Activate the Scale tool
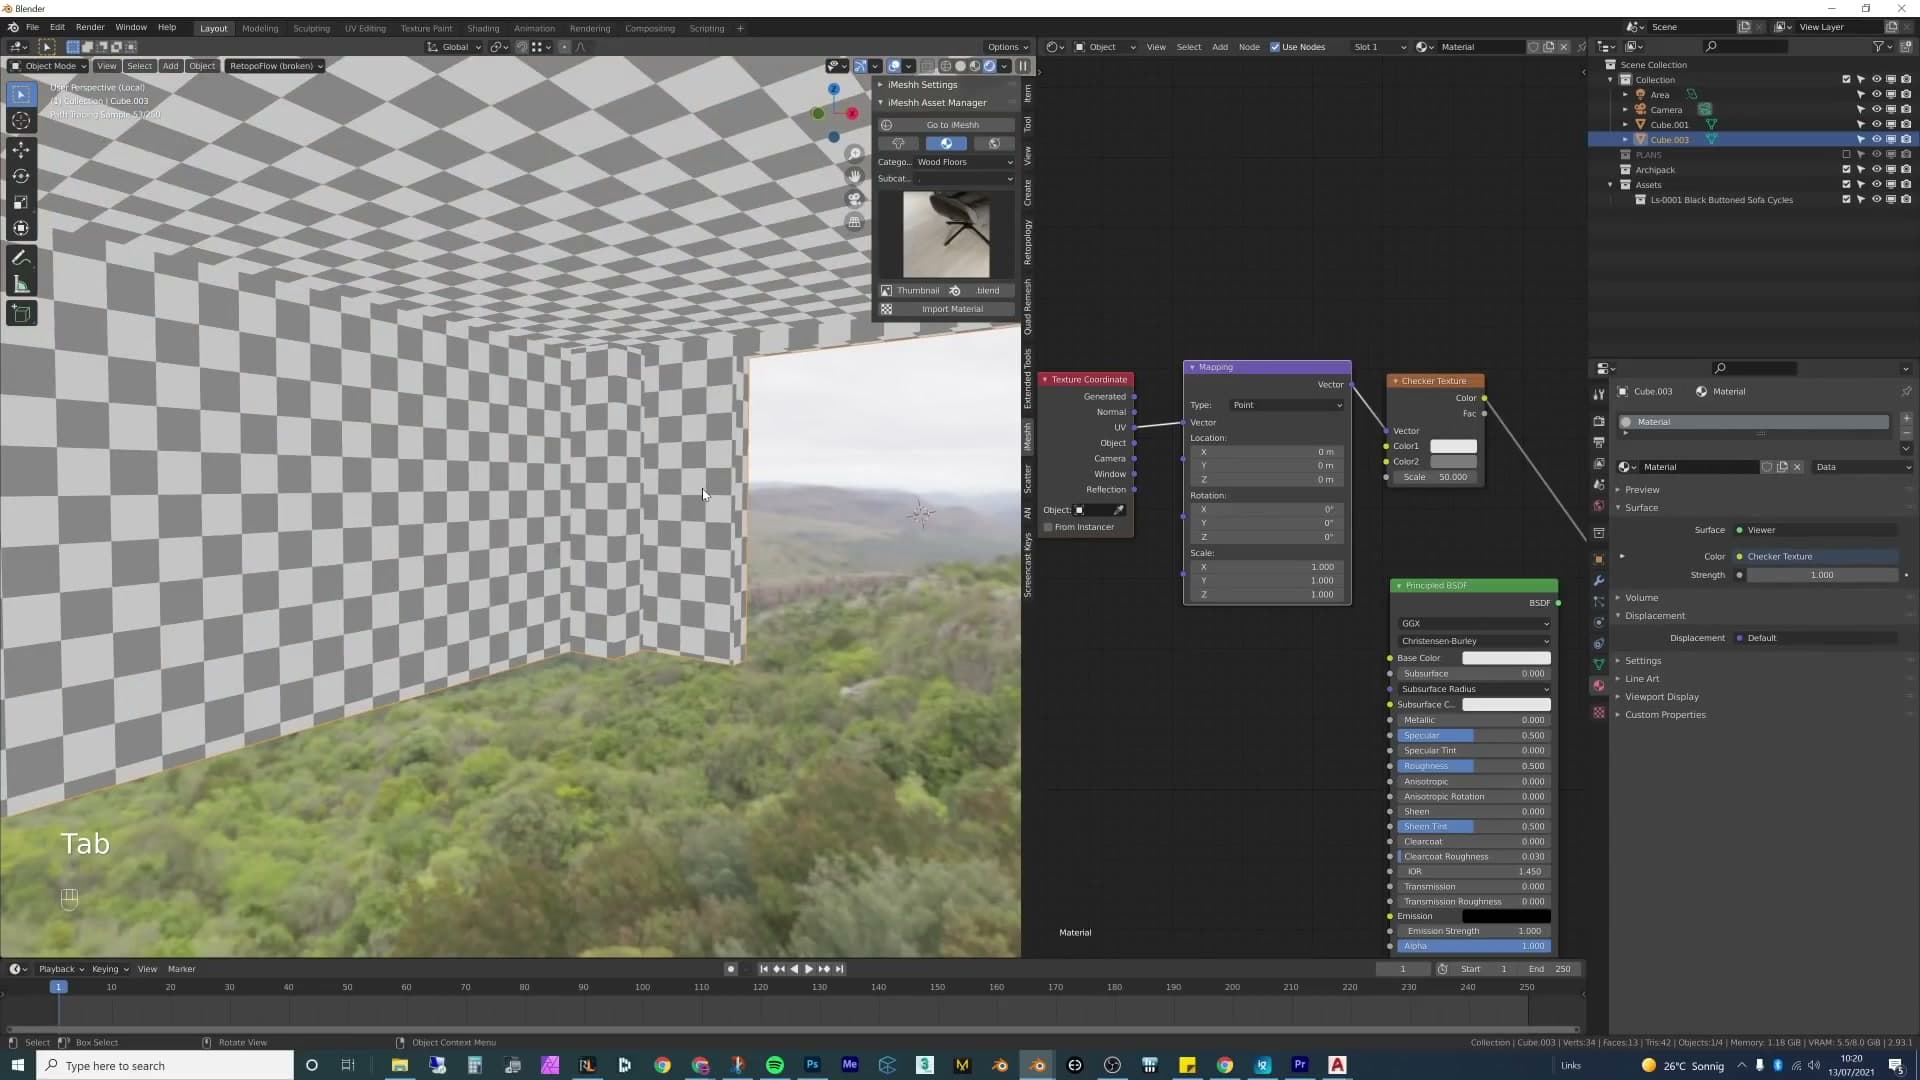 21,202
